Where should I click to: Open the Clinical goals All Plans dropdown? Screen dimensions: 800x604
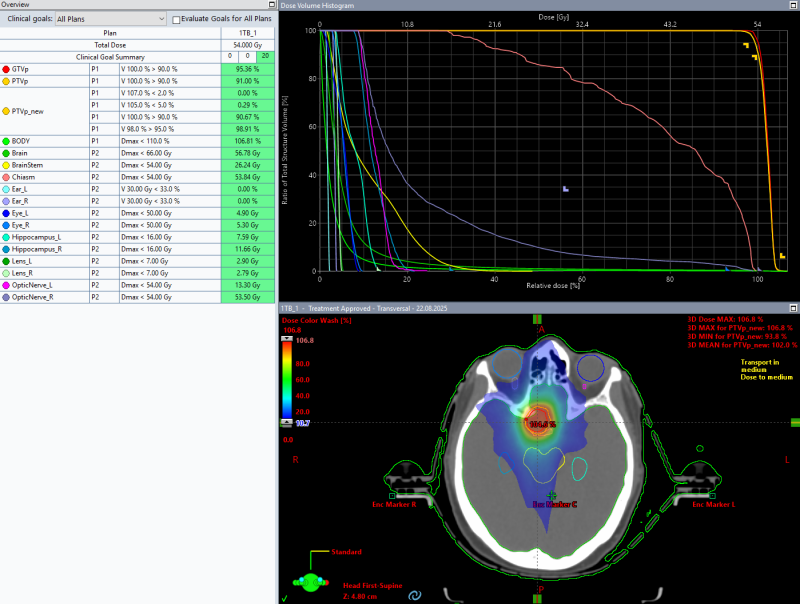110,19
